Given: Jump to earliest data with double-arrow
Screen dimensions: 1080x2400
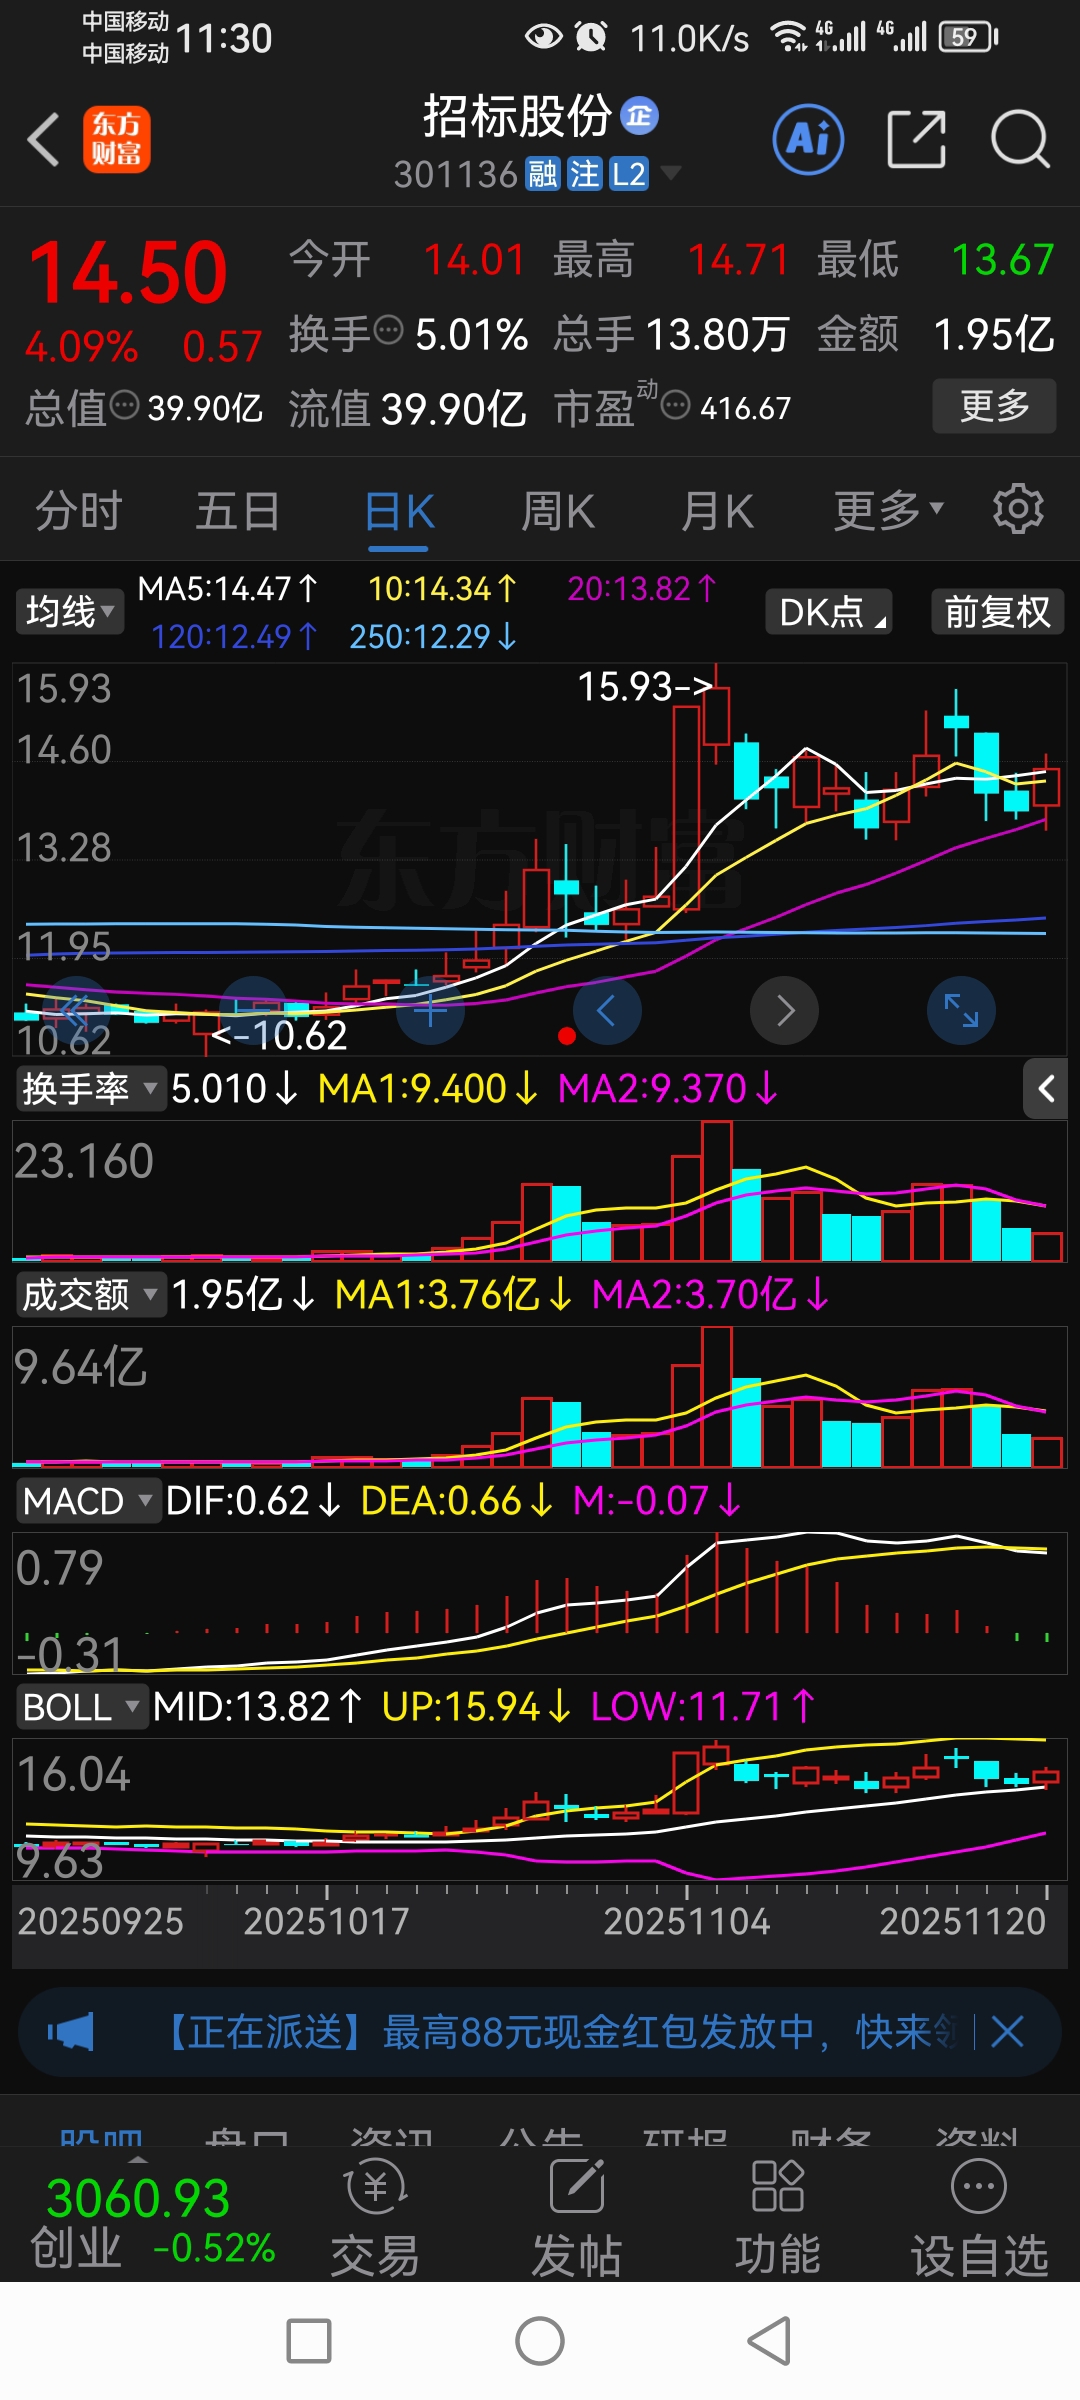Looking at the screenshot, I should 75,1010.
